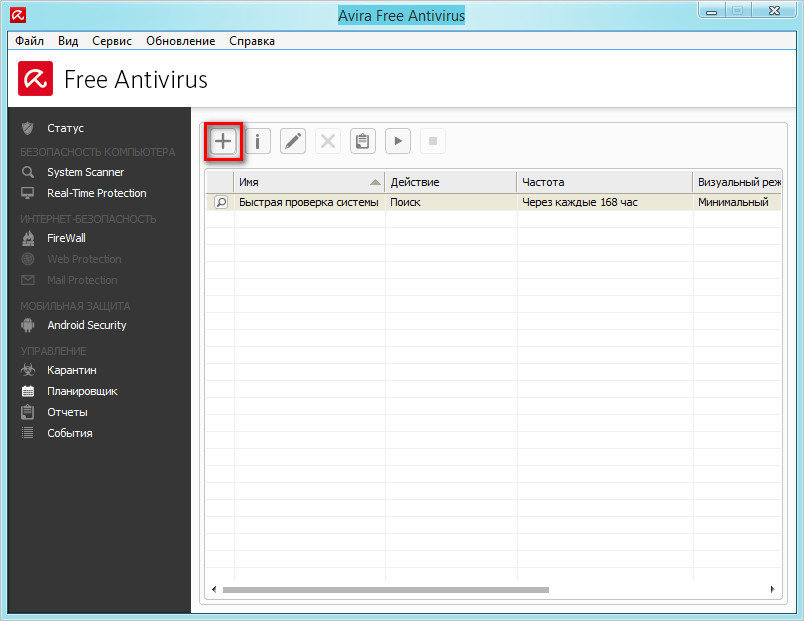
Task: Open job info with the 'i' icon
Action: (x=257, y=141)
